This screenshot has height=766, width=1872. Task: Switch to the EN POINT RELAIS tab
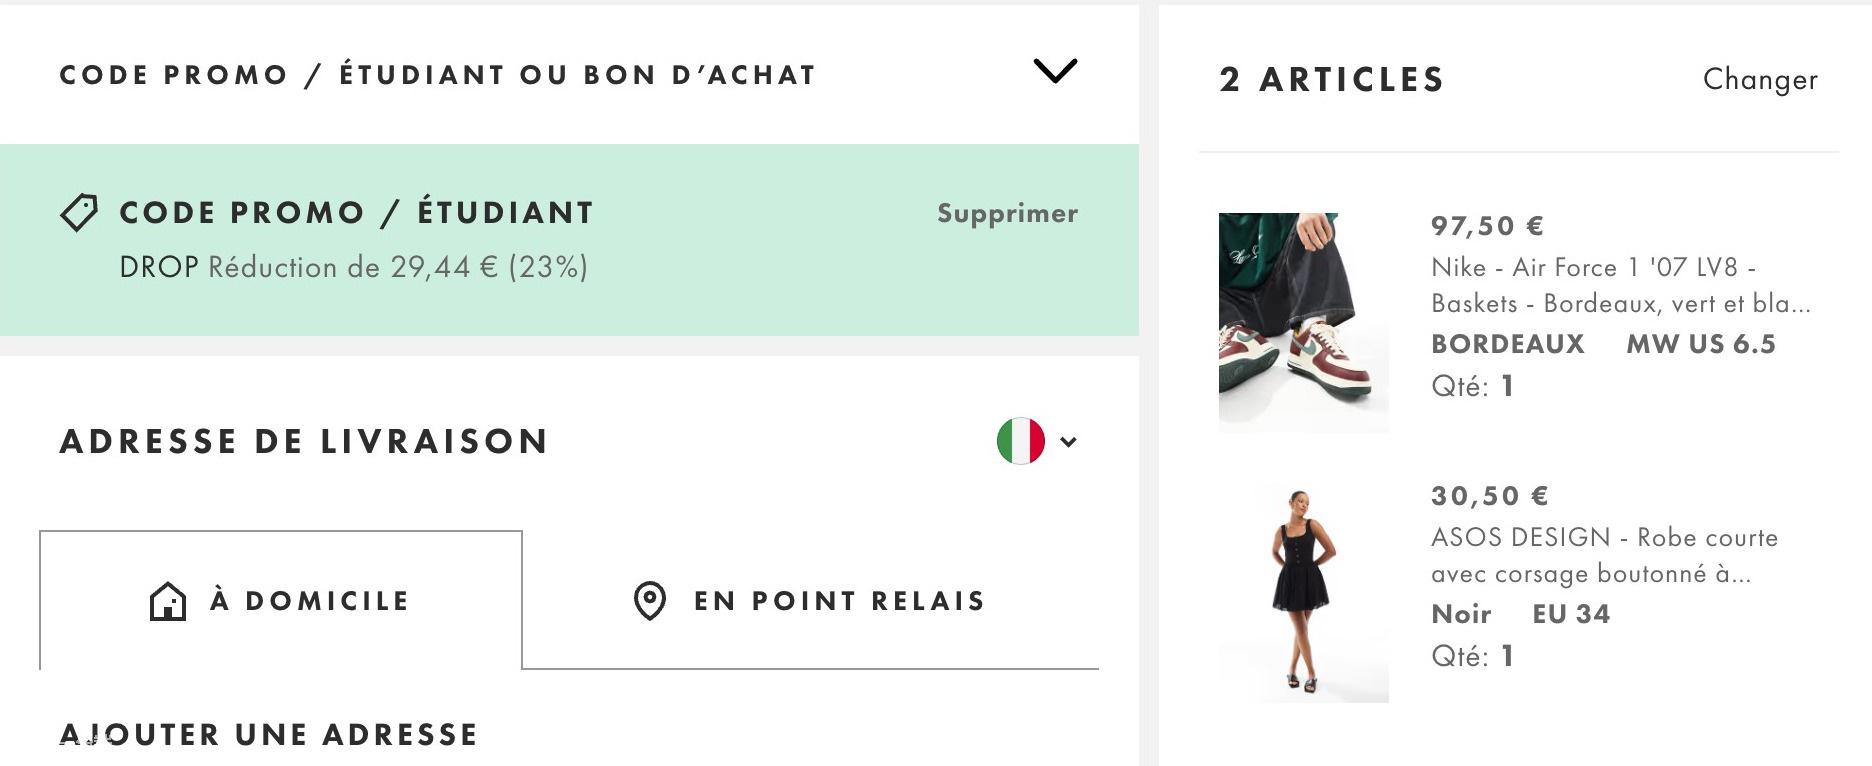[x=810, y=600]
